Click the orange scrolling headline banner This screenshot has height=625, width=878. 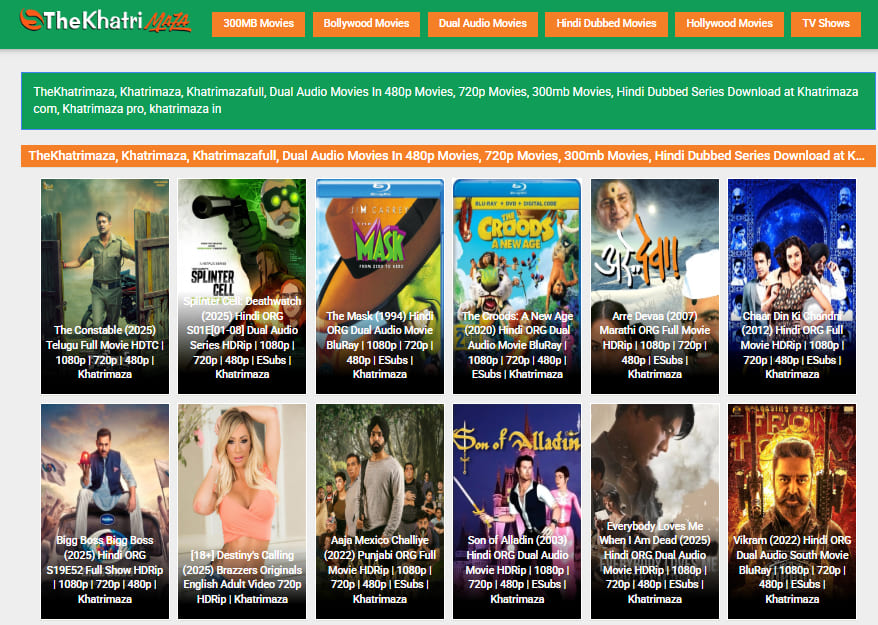click(447, 156)
